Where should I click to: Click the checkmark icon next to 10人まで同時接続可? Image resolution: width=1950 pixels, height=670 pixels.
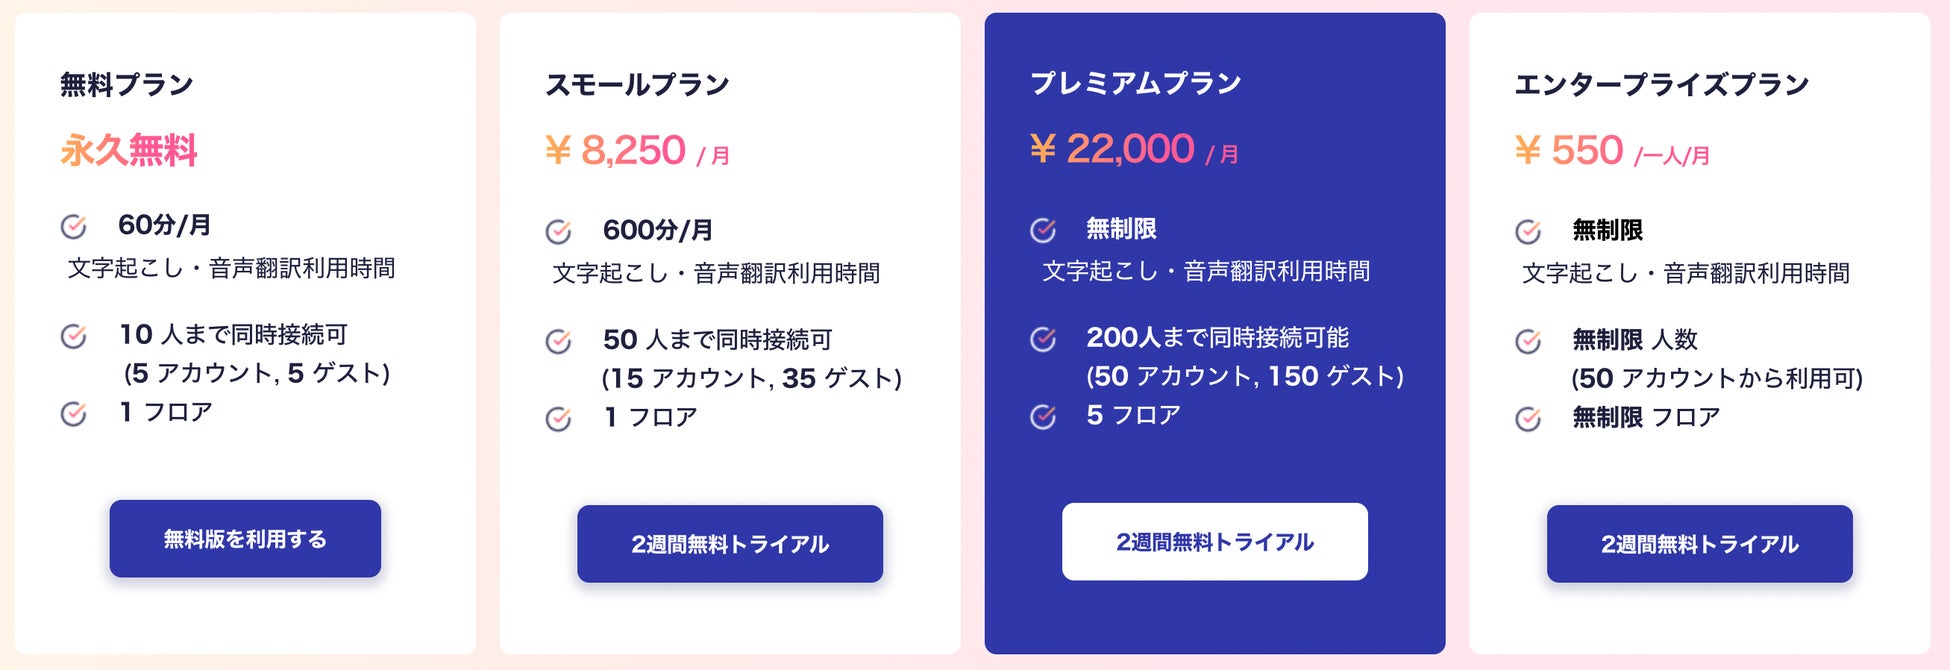(74, 335)
